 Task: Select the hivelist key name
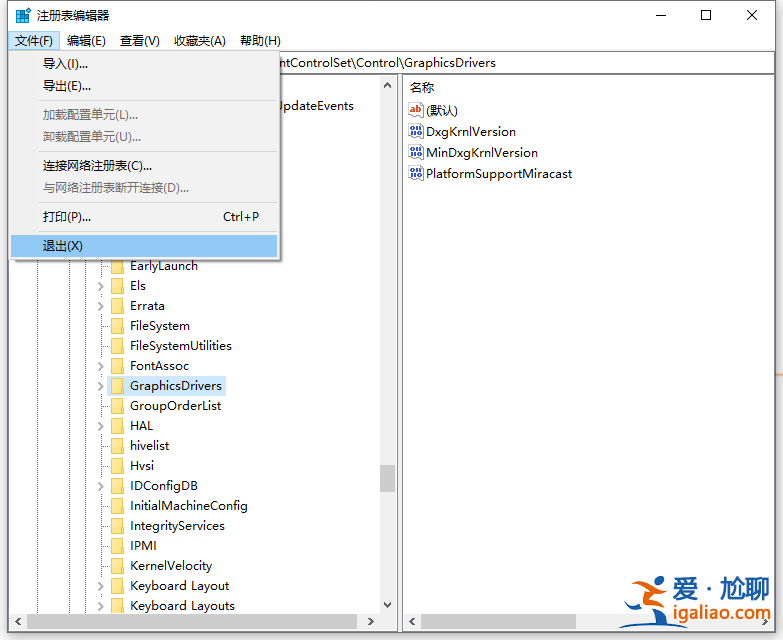pos(149,446)
